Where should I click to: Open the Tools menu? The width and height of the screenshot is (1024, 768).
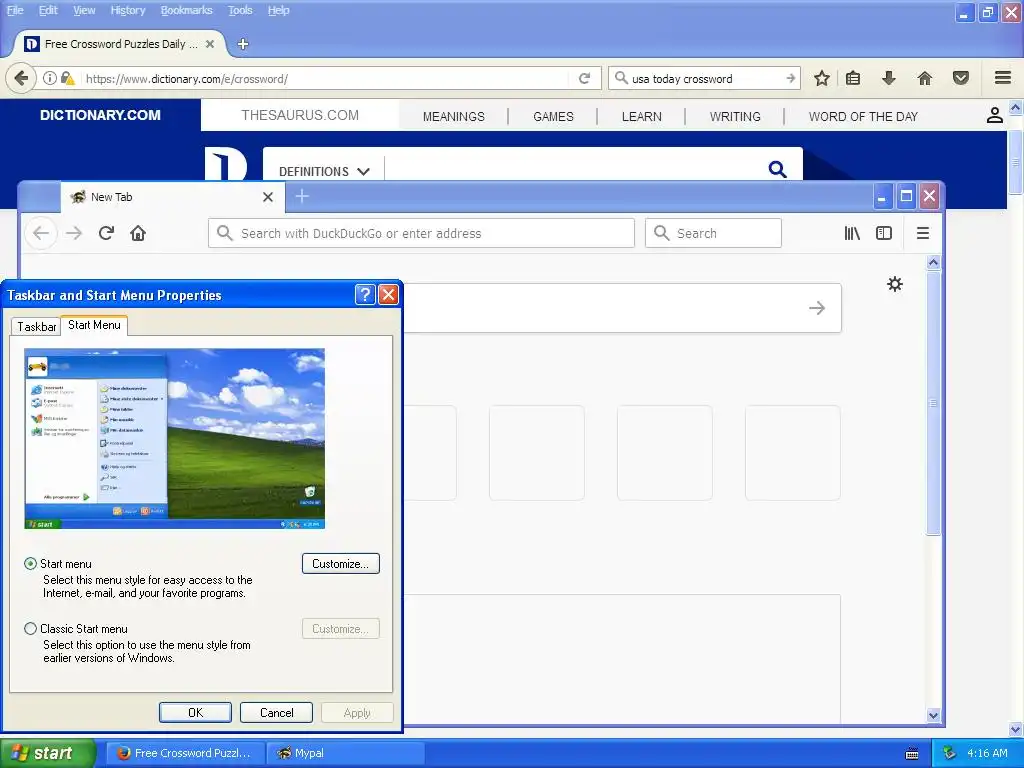tap(240, 10)
